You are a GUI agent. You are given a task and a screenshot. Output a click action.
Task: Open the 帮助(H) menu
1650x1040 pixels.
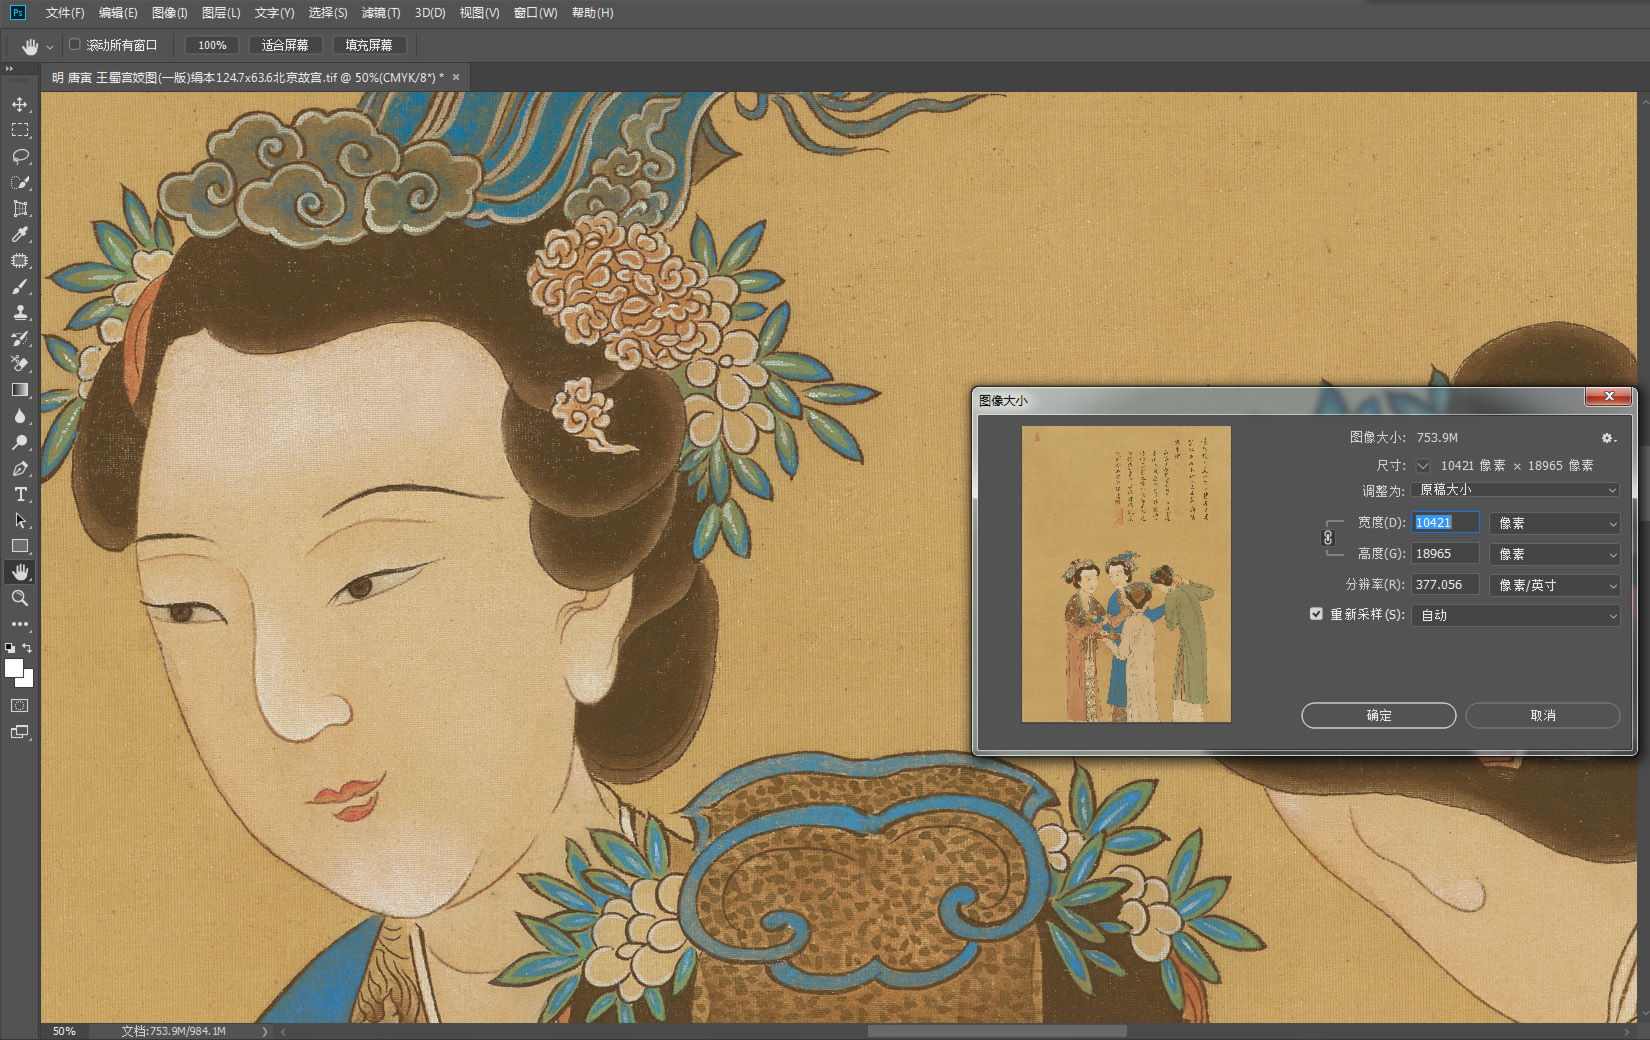click(x=593, y=13)
